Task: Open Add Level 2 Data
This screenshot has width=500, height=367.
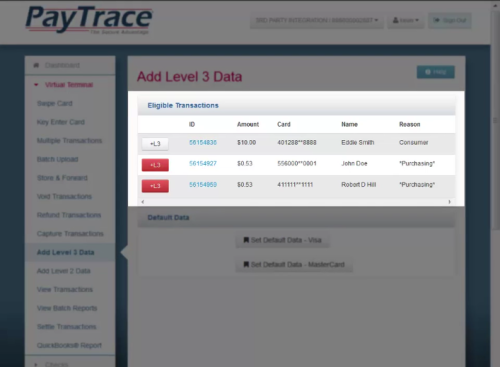Action: [x=64, y=271]
